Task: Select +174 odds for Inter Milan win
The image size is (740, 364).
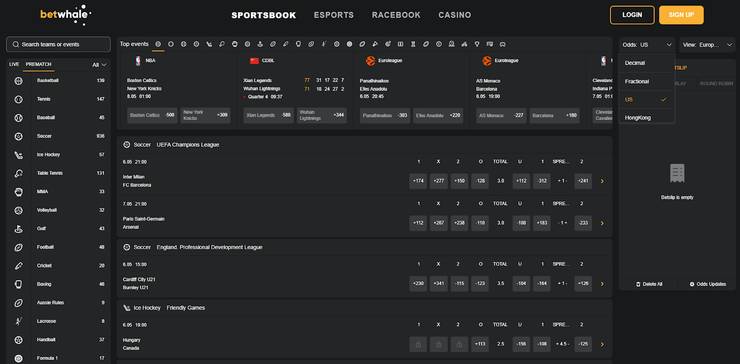Action: tap(418, 181)
